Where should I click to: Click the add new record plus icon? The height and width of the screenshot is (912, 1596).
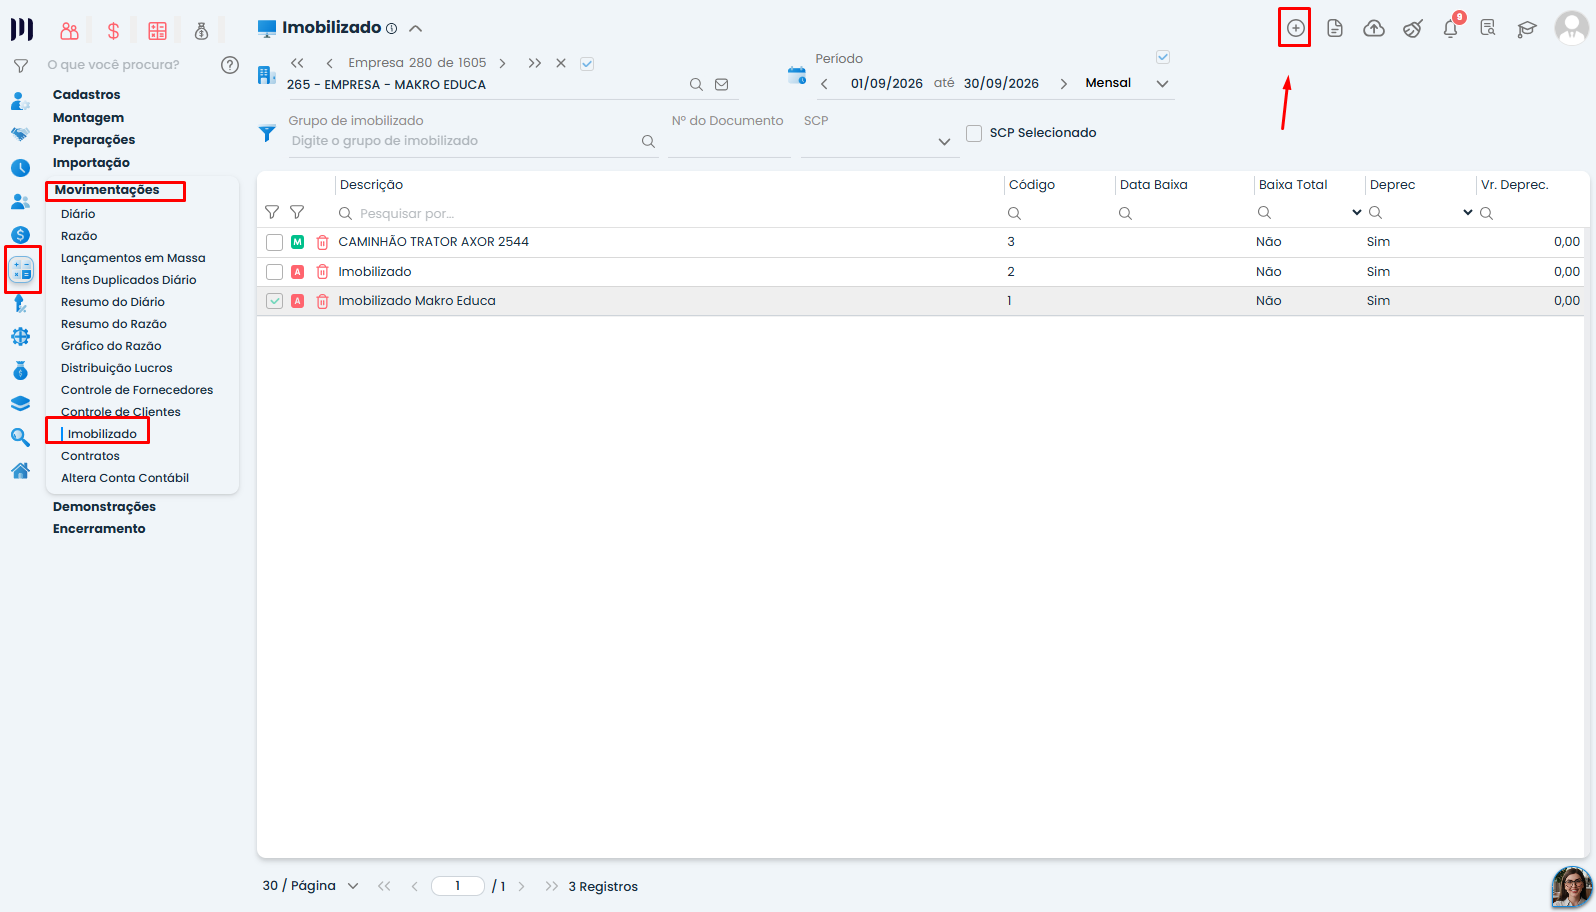(x=1295, y=28)
